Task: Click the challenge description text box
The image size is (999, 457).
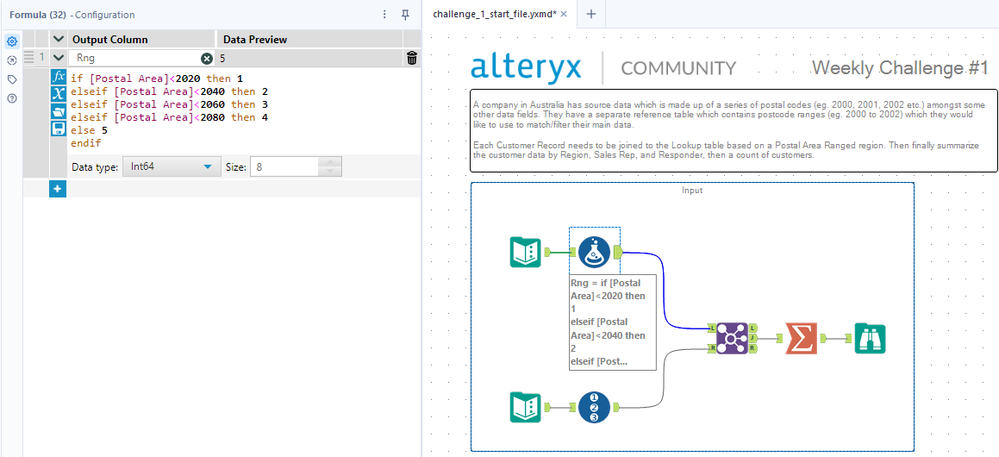Action: 733,130
